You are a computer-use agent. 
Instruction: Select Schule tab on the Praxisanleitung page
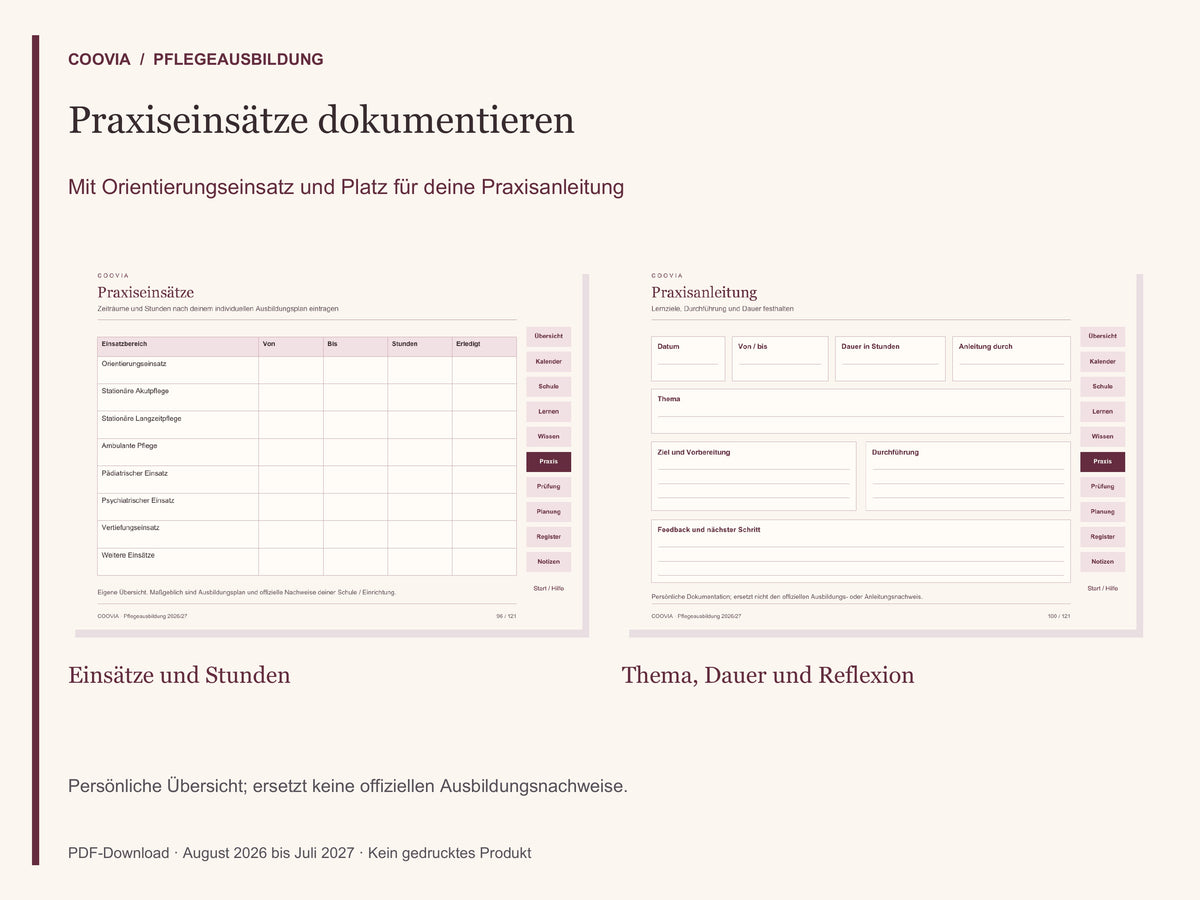[x=1102, y=386]
